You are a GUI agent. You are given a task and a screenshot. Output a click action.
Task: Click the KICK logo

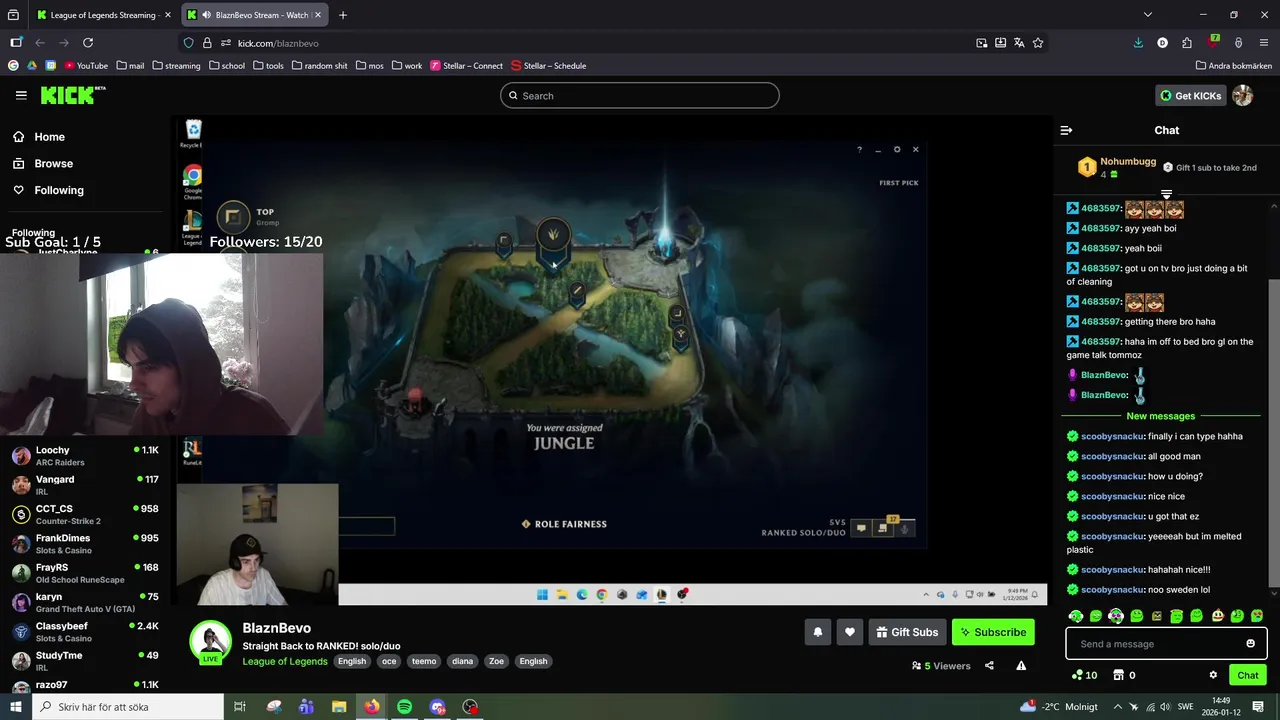(72, 95)
